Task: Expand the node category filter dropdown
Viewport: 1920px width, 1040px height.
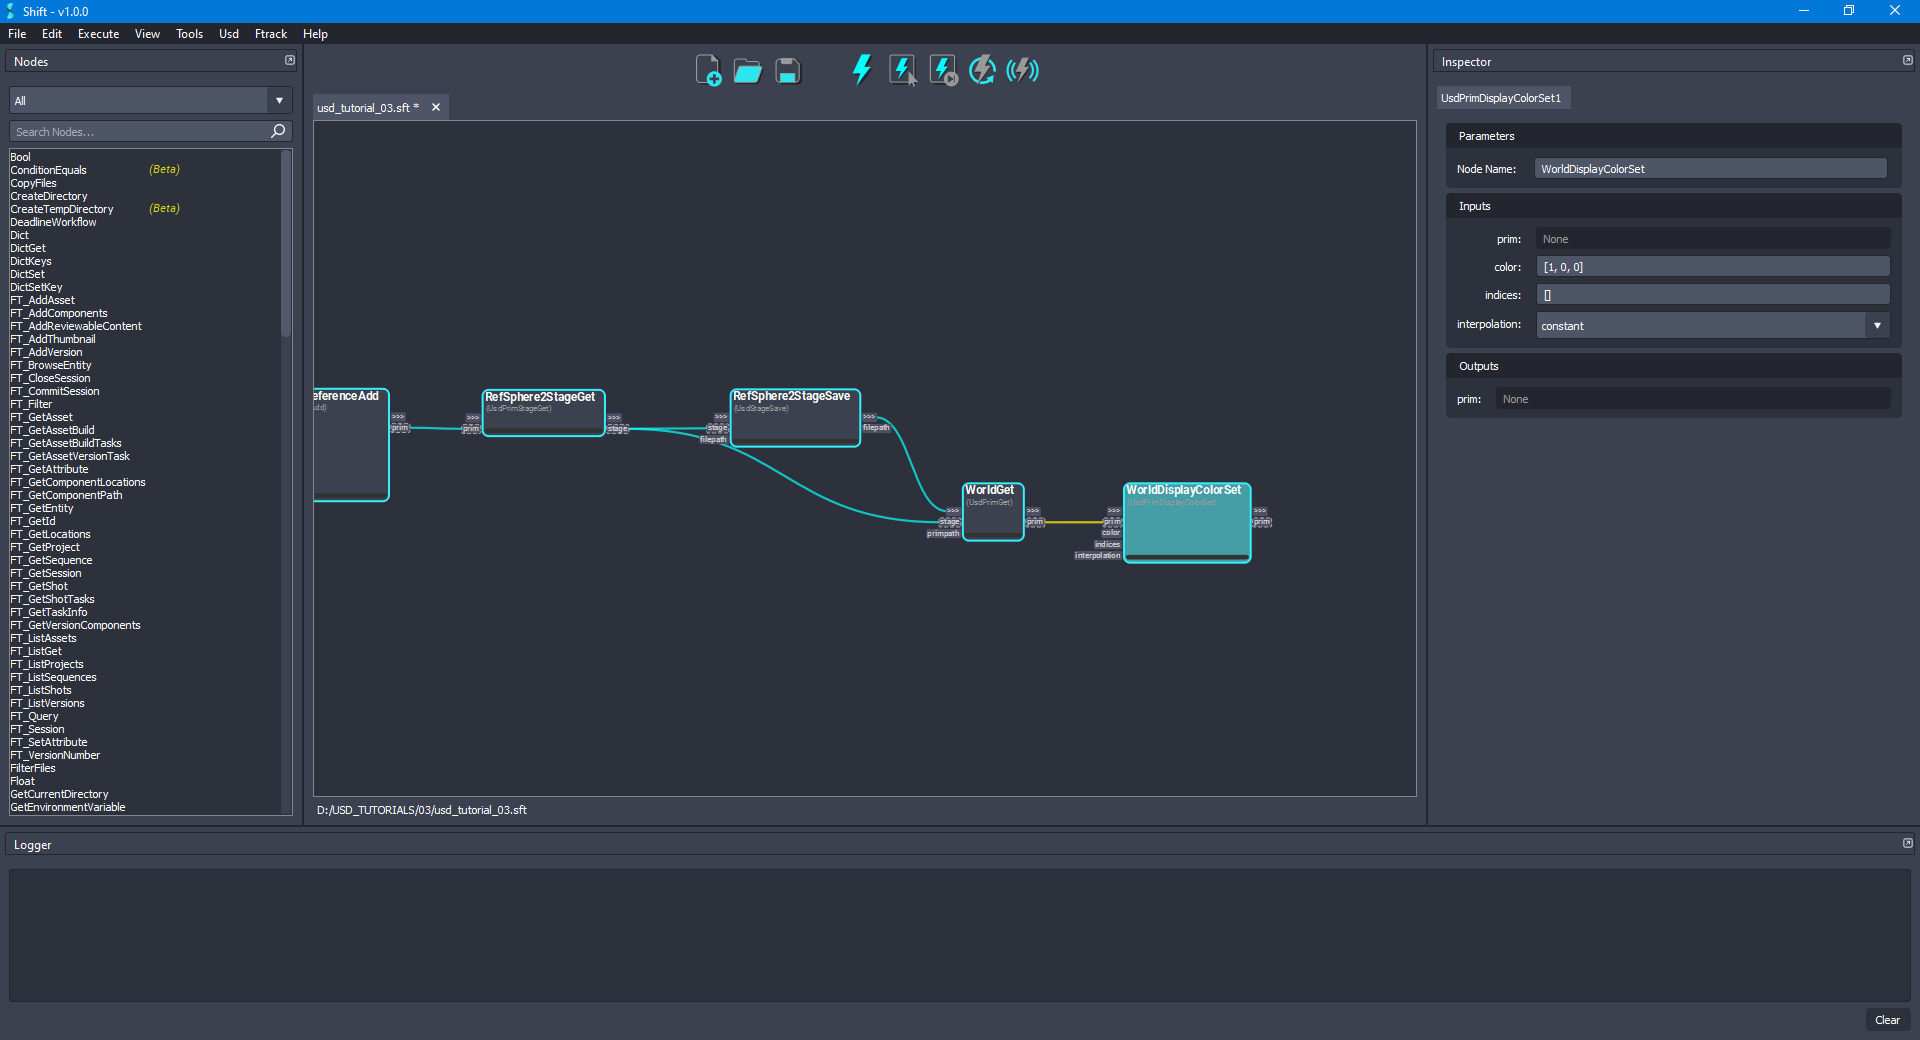Action: [279, 100]
